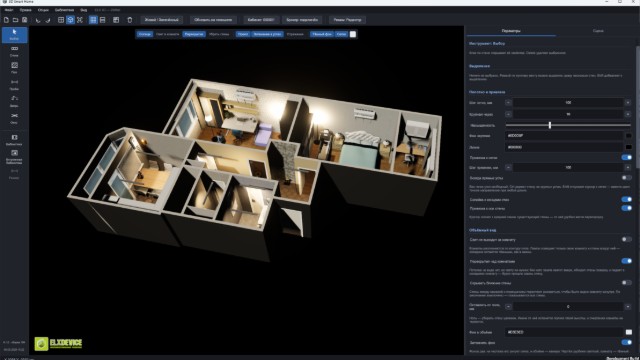Viewport: 640px width, 360px height.
Task: Click the Кабинет toolbar button
Action: [261, 20]
